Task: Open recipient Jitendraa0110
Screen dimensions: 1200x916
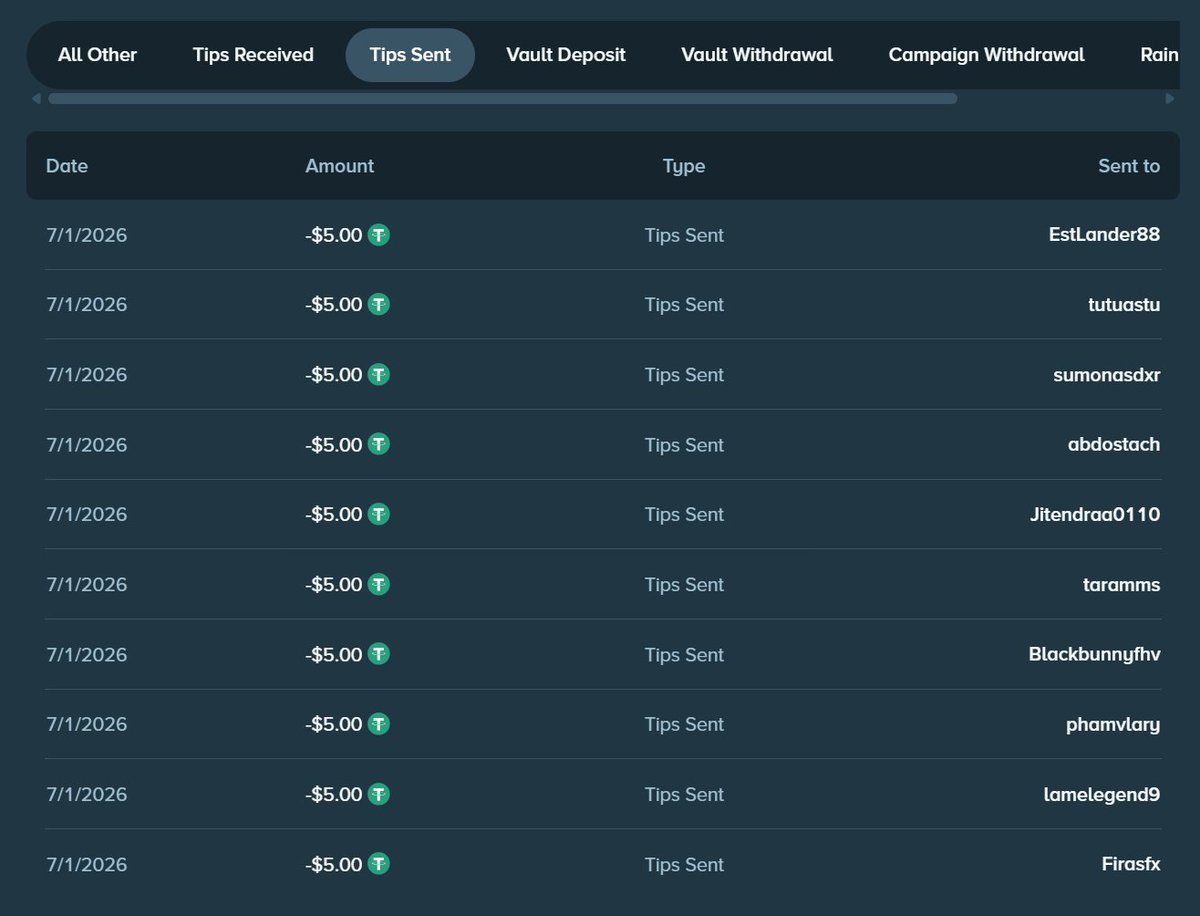Action: 1097,514
